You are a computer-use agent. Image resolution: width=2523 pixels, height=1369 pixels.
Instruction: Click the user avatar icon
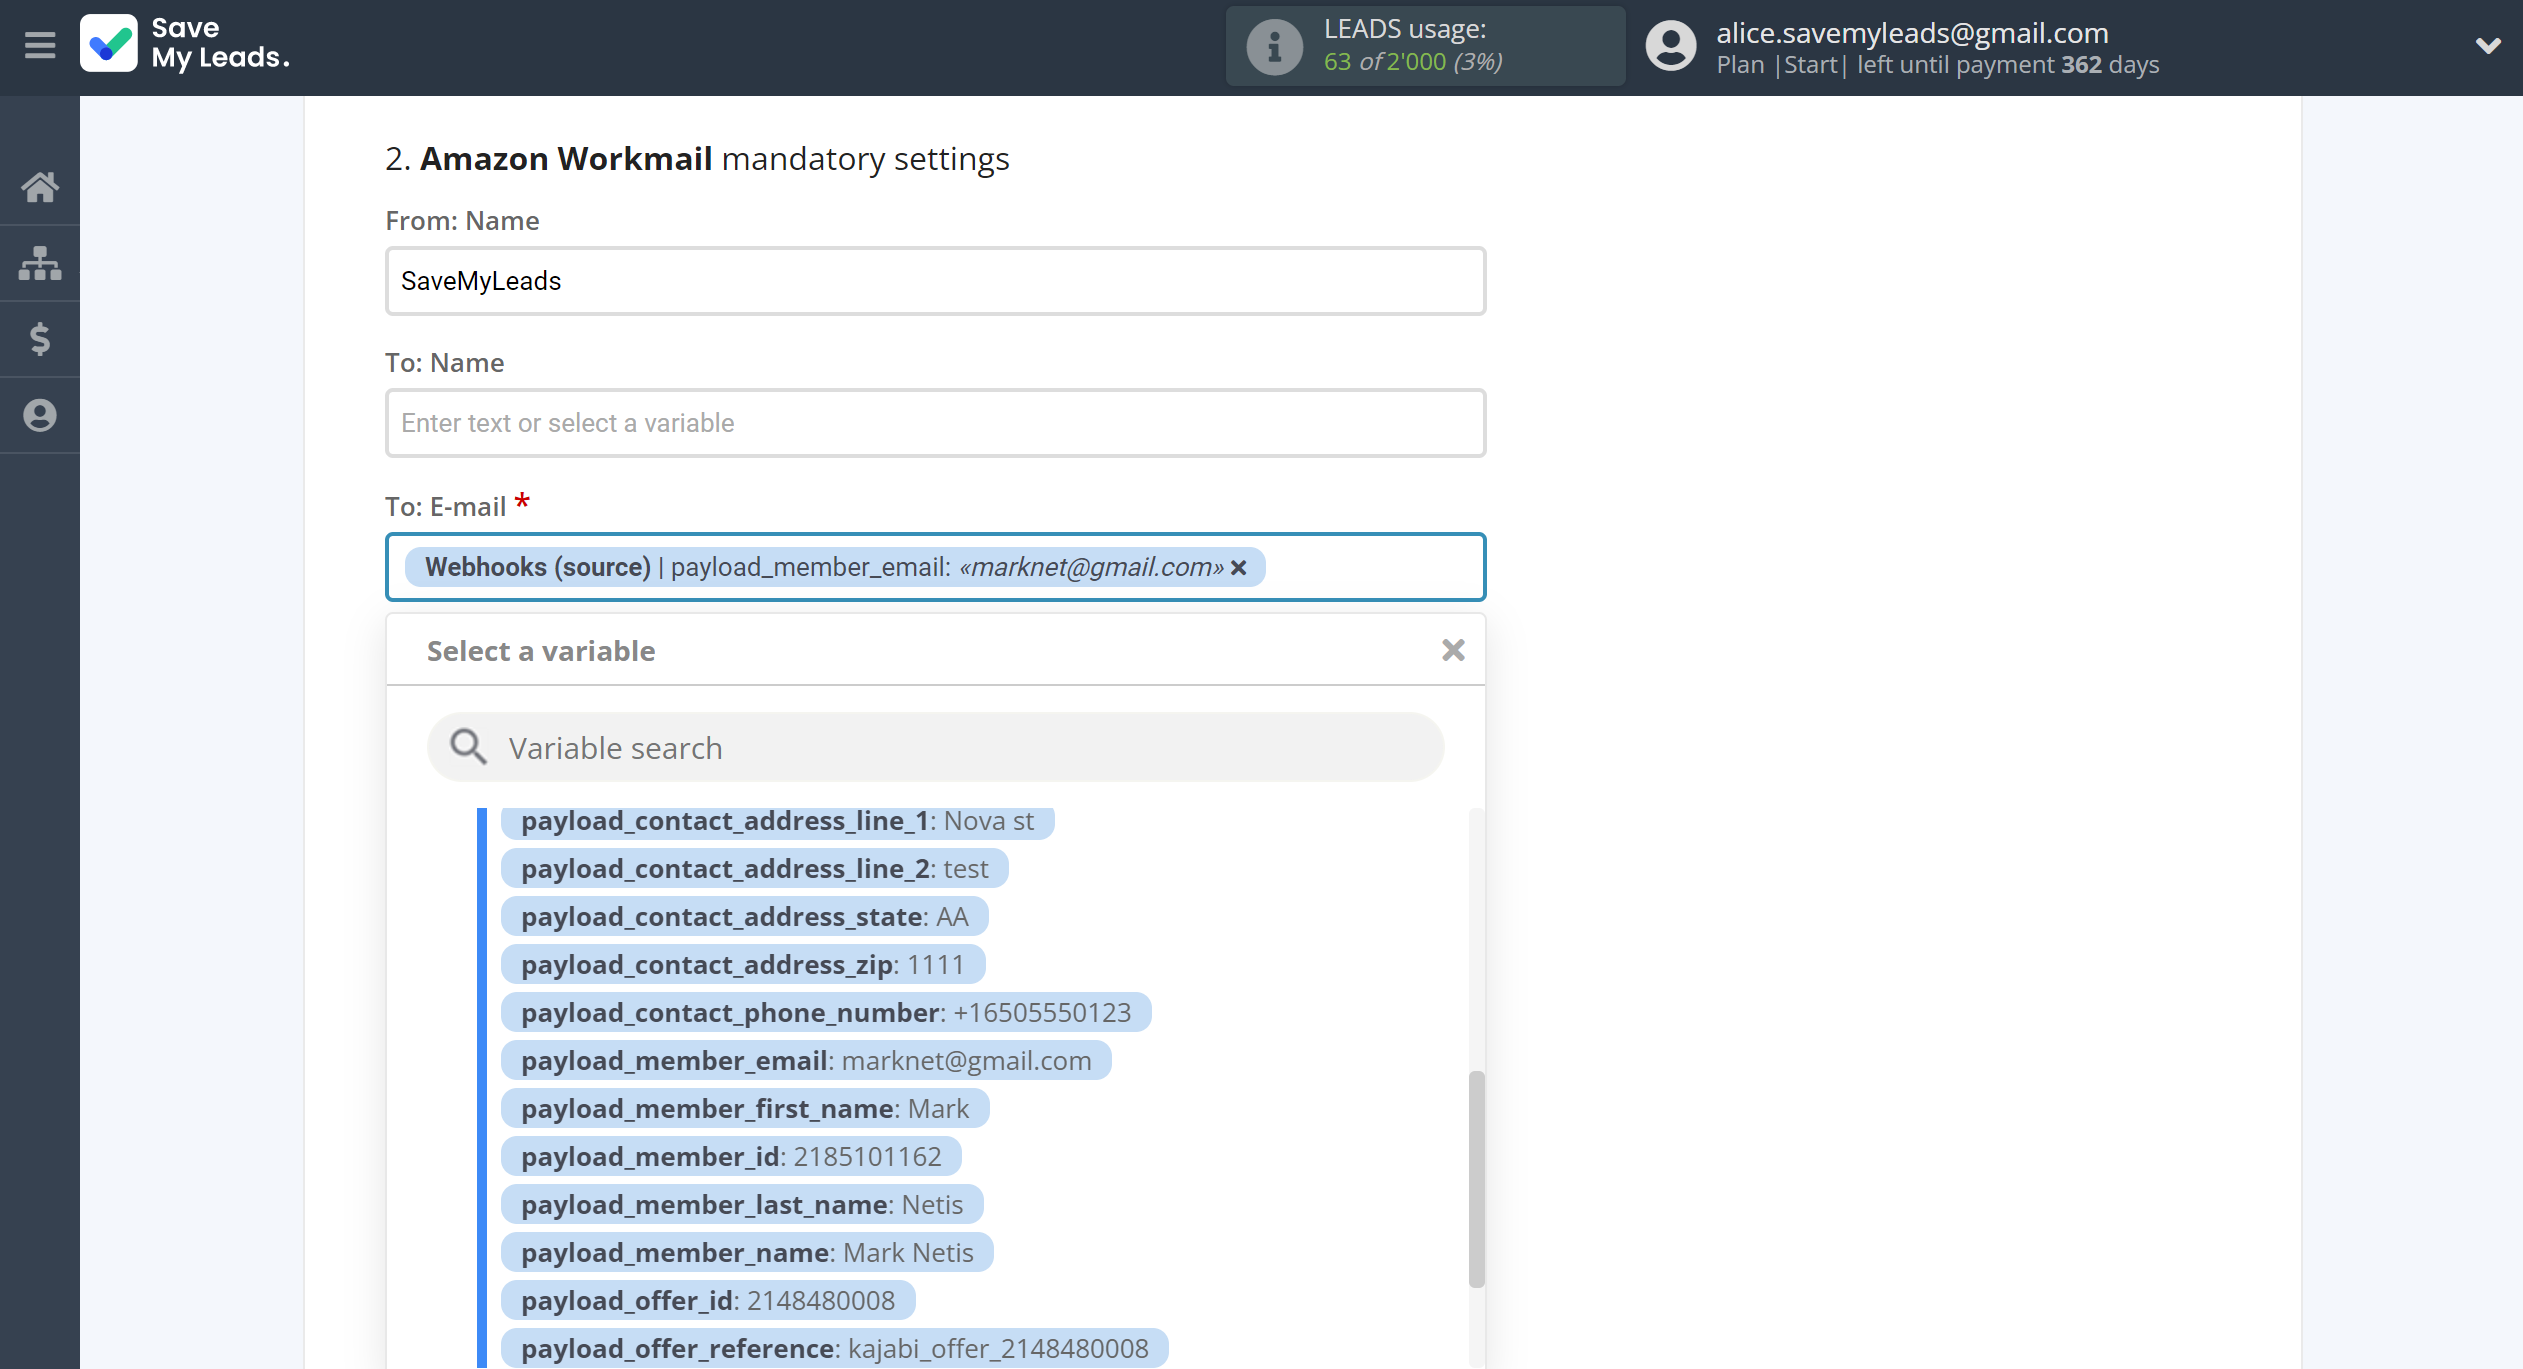click(x=1670, y=46)
